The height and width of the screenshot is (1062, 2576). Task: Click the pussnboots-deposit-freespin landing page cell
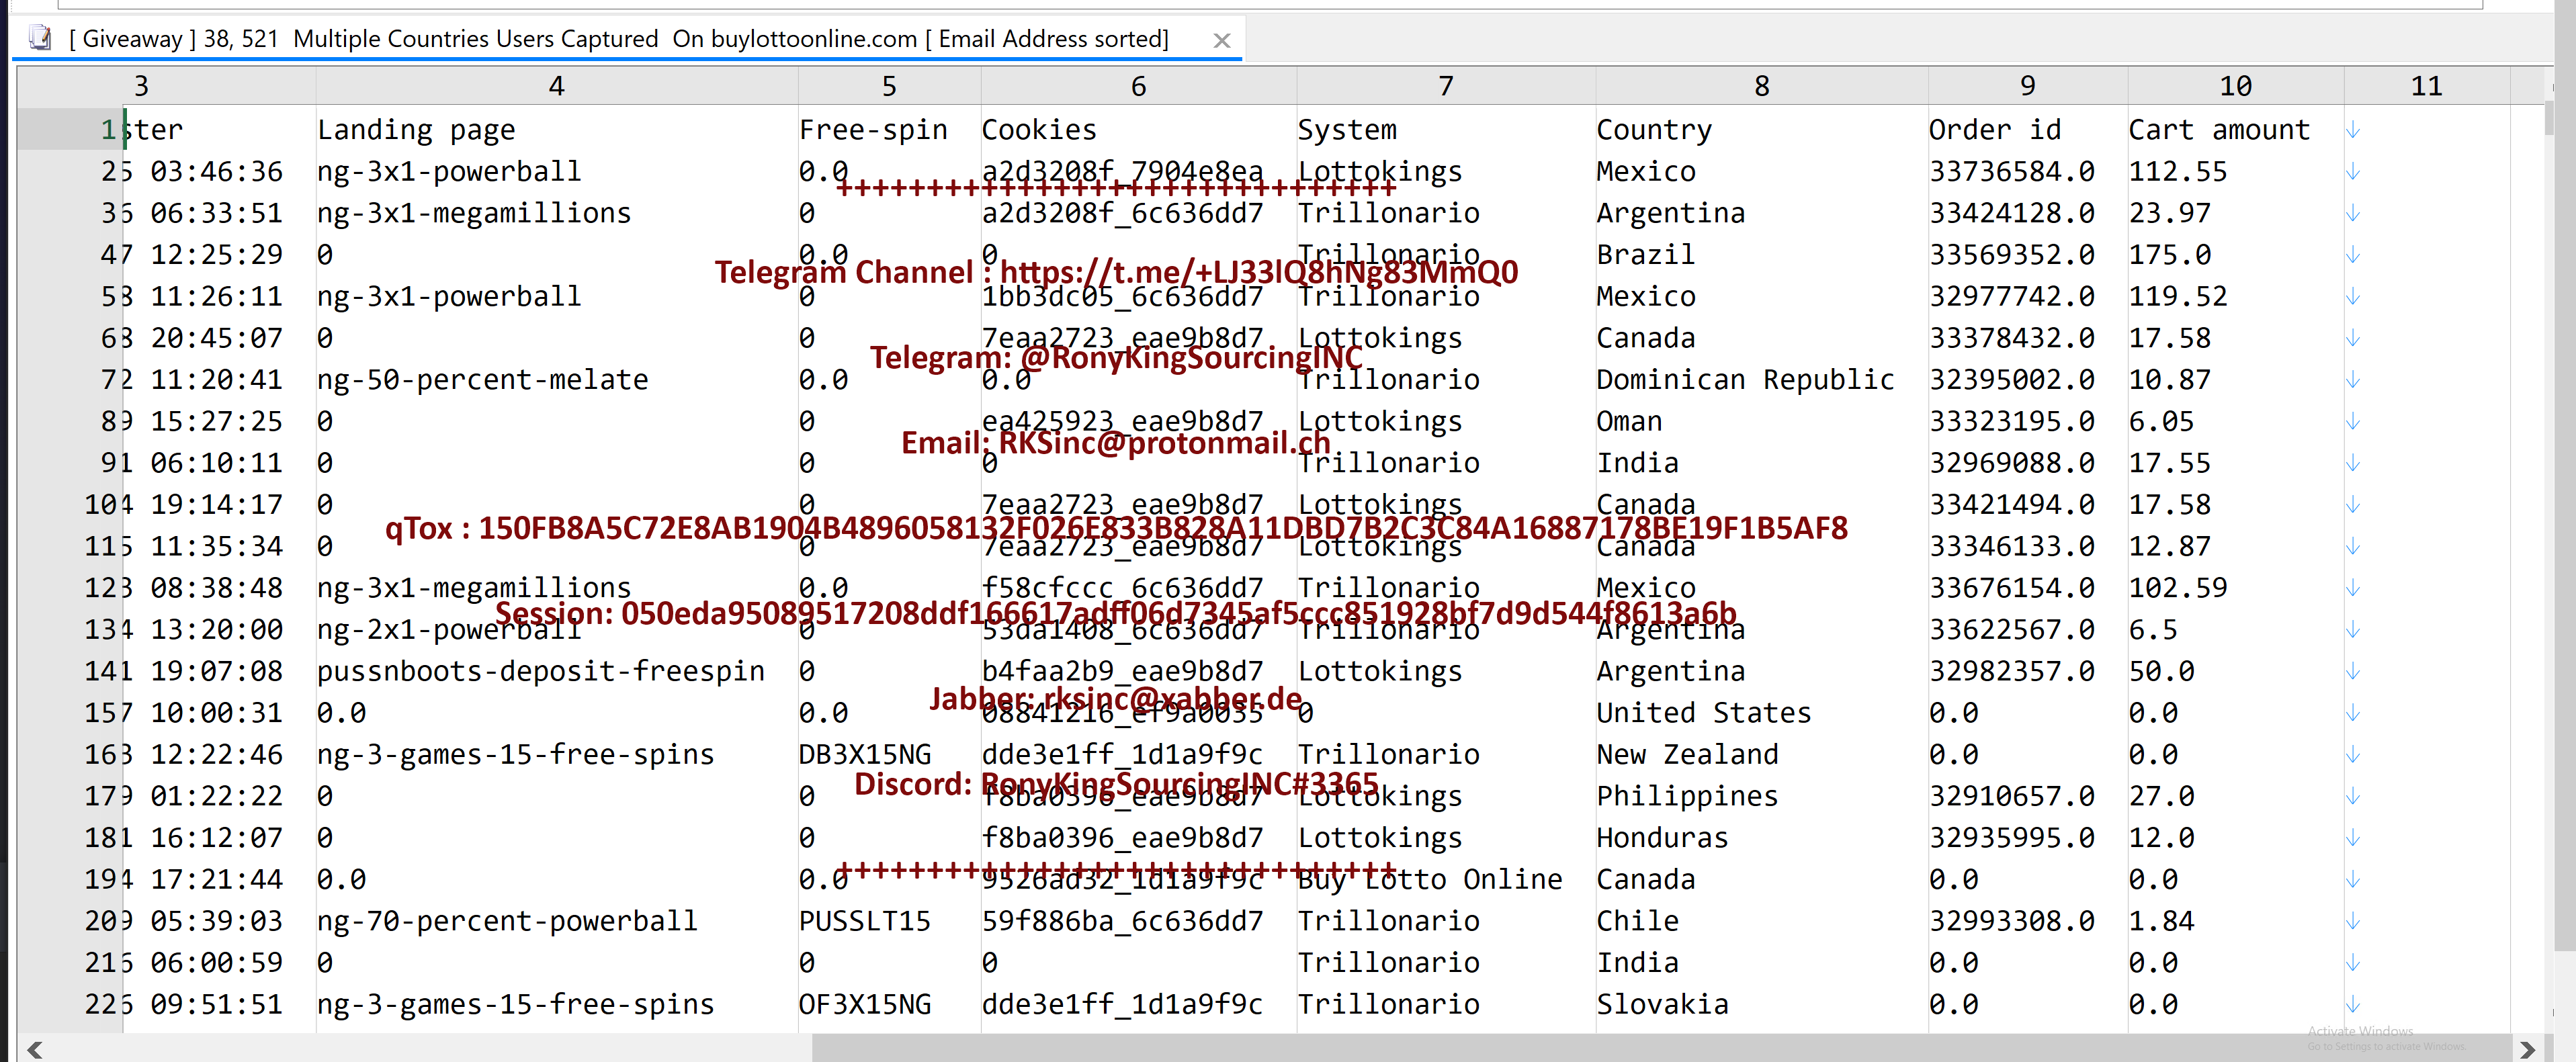540,671
